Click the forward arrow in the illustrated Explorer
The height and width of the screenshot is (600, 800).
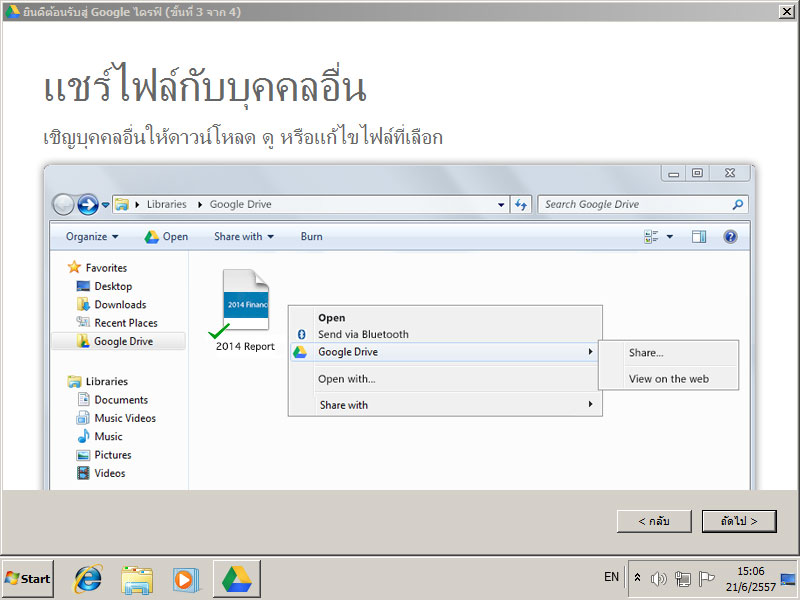[88, 205]
